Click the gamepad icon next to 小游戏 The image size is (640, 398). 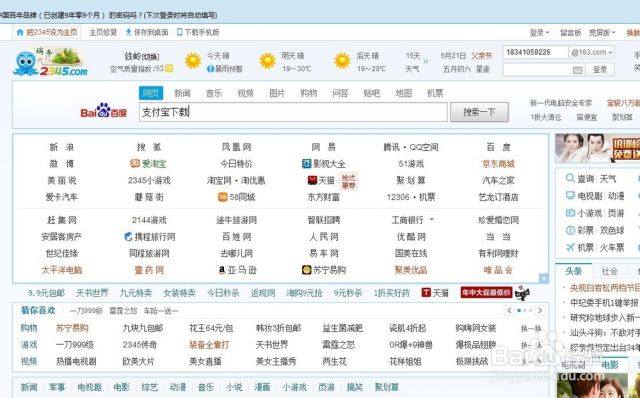click(570, 213)
